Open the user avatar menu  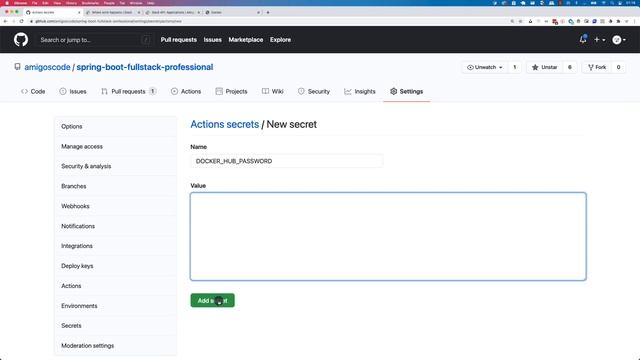click(619, 40)
